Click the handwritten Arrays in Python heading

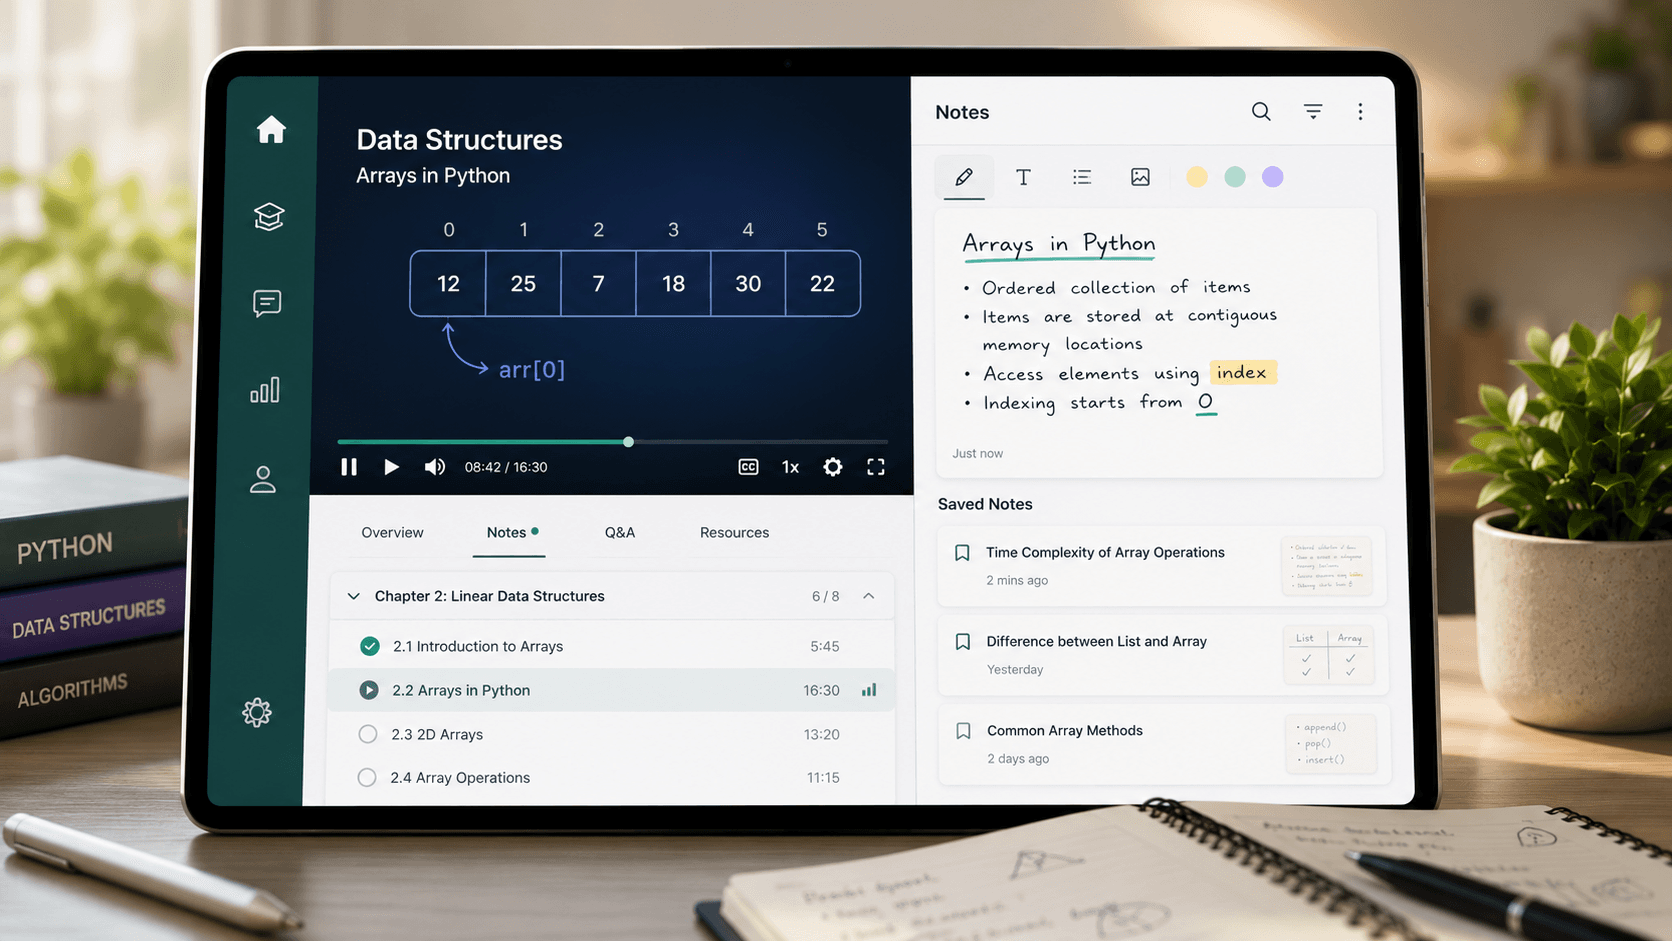(x=1058, y=244)
